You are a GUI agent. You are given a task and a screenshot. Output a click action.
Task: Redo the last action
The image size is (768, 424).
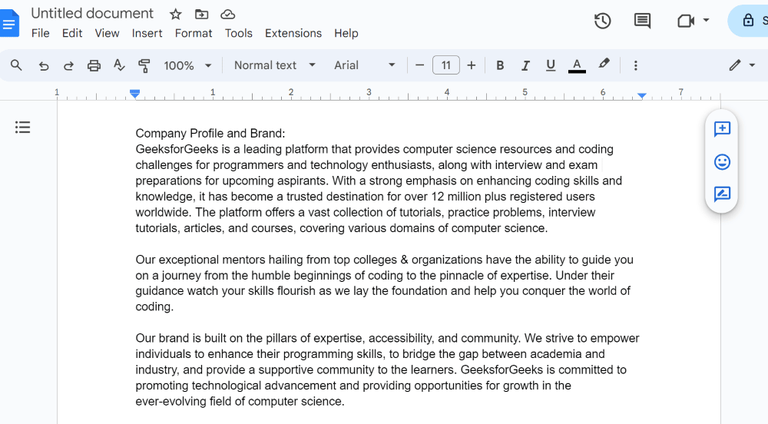tap(69, 65)
